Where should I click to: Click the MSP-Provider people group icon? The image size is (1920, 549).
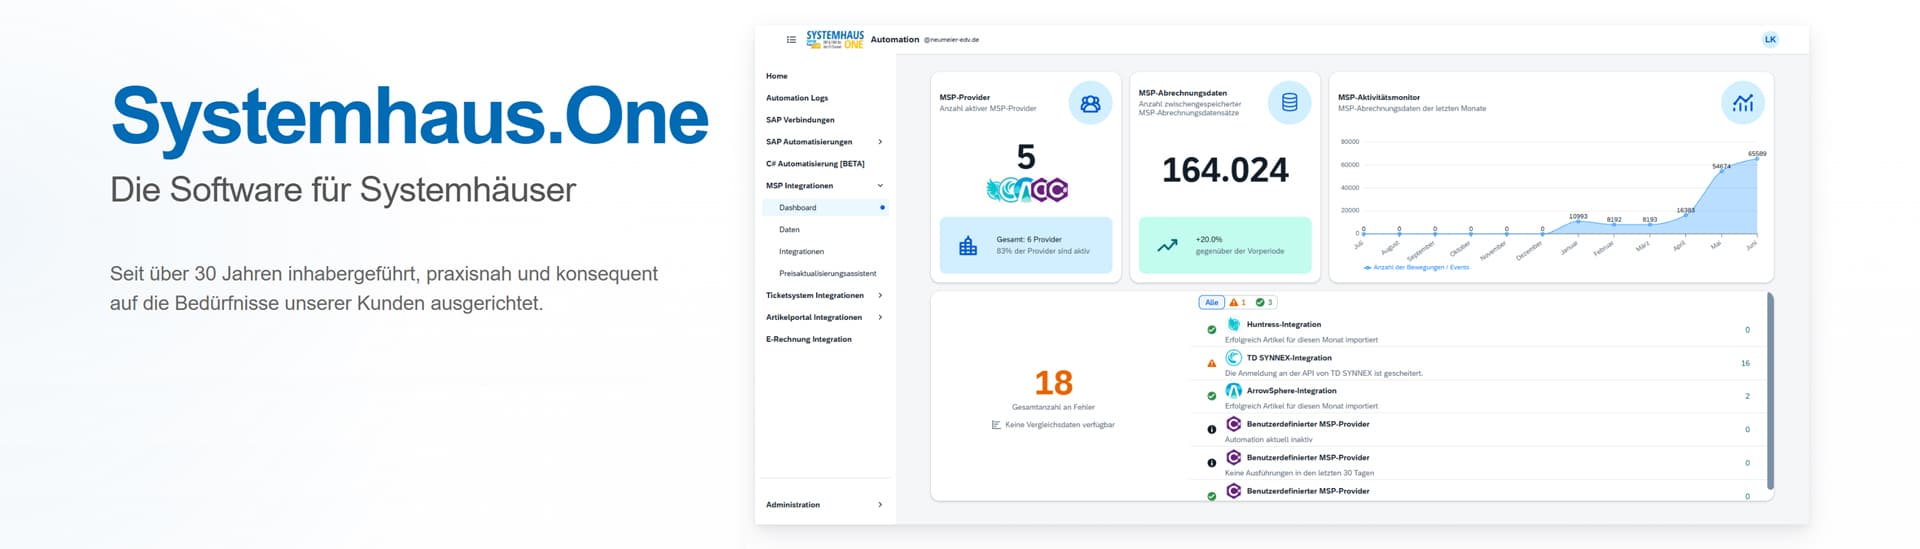[x=1090, y=103]
